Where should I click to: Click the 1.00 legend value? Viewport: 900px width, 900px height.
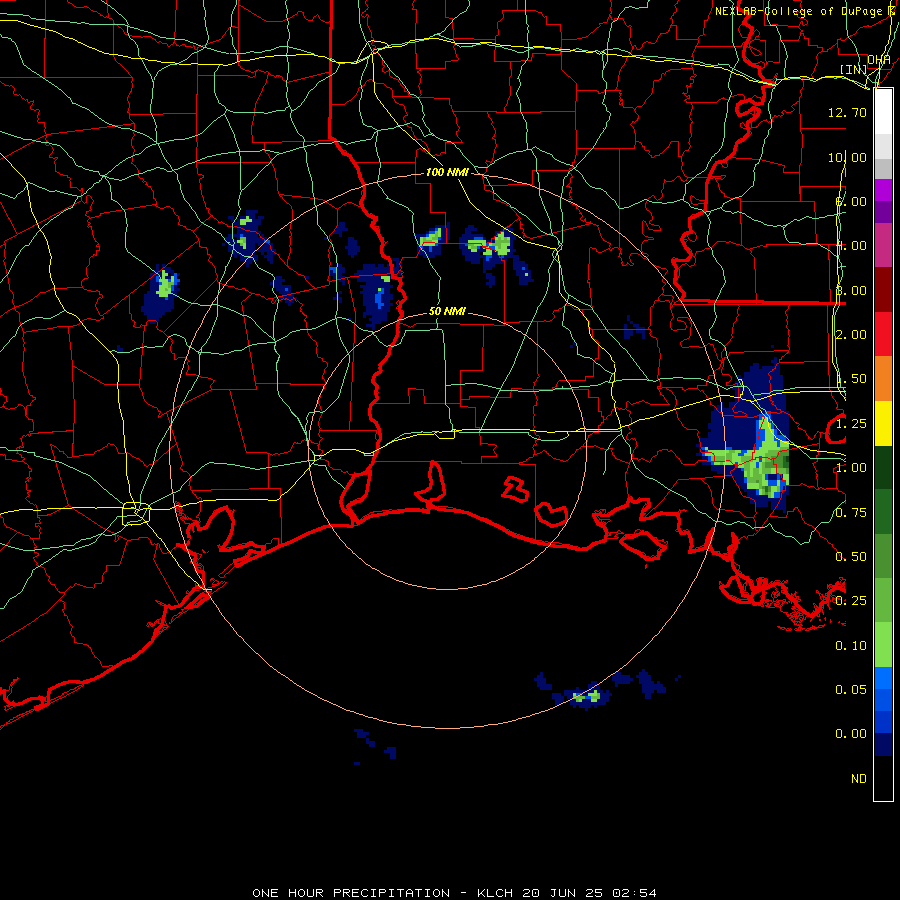coord(850,468)
